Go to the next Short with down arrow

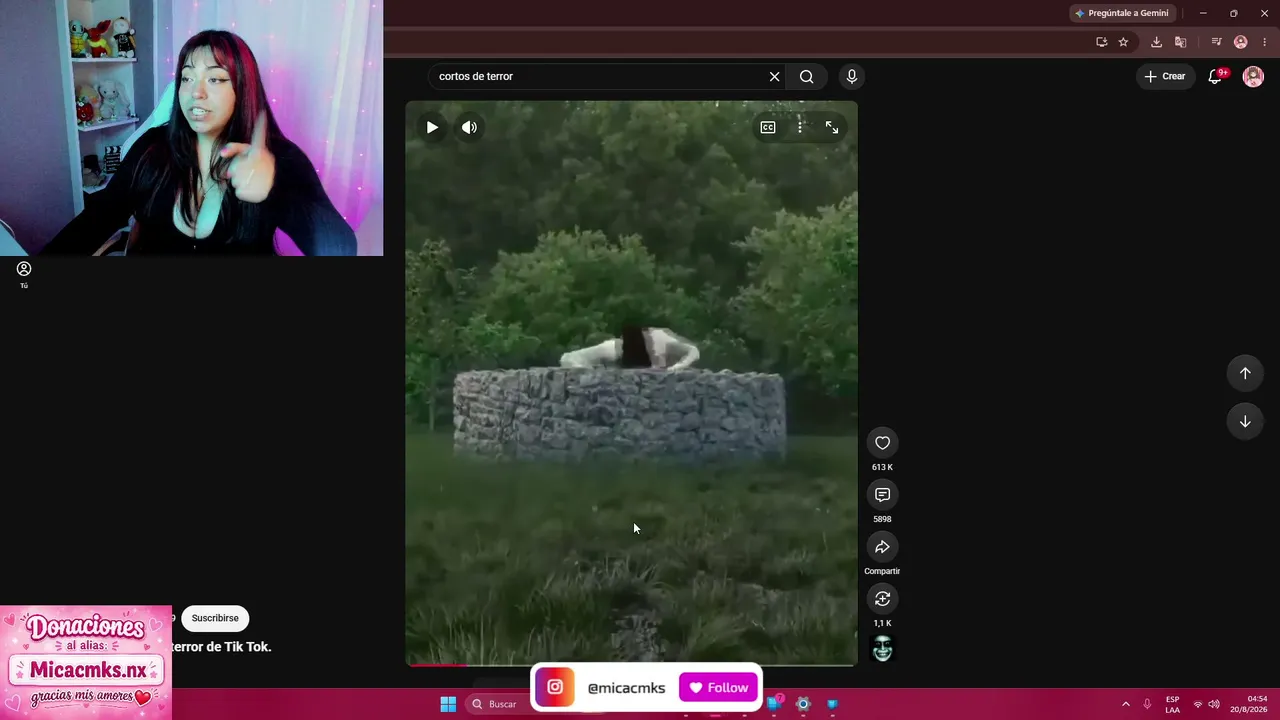coord(1245,421)
